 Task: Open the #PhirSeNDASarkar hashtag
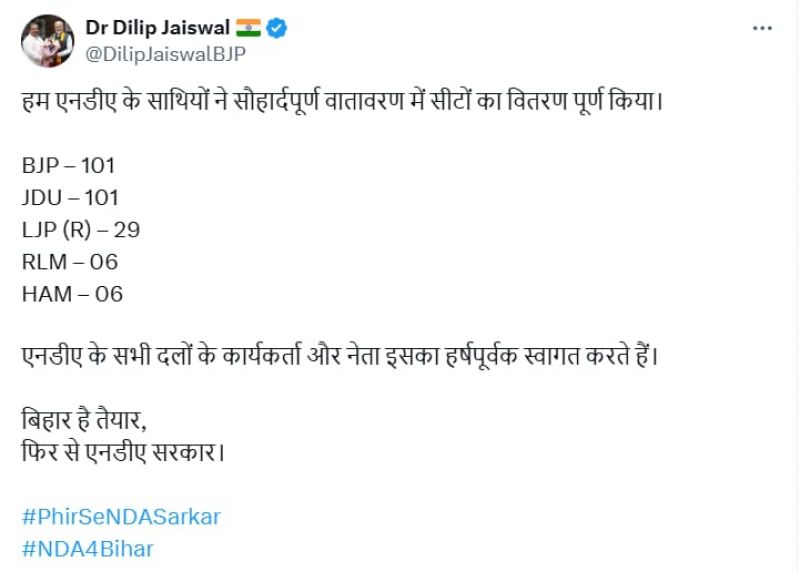[120, 517]
